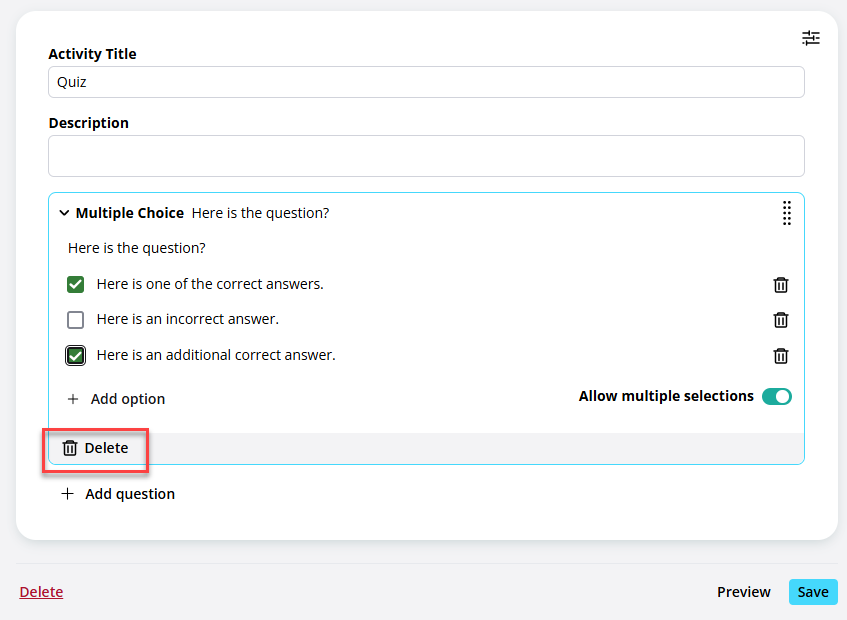Image resolution: width=847 pixels, height=620 pixels.
Task: Edit the 'Here is the question?' text
Action: [137, 248]
